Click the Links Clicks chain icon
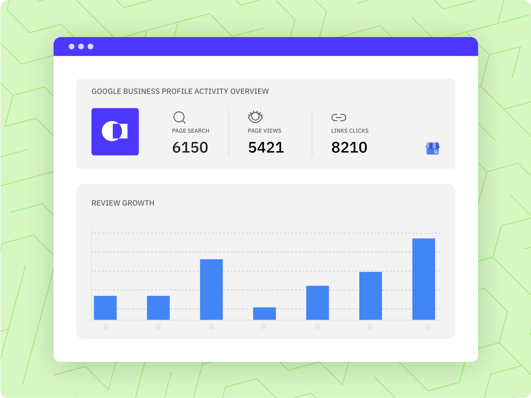This screenshot has width=531, height=398. 338,118
